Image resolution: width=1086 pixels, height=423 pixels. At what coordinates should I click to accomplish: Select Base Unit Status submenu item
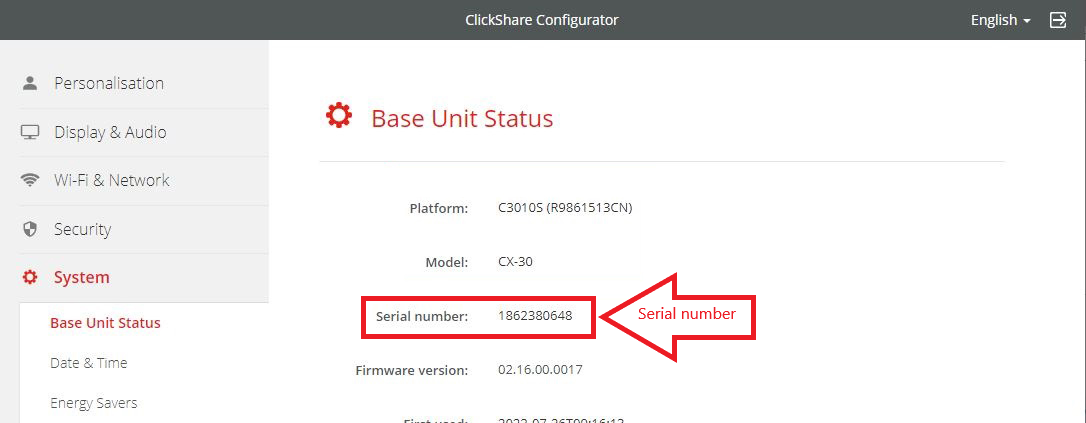(105, 323)
